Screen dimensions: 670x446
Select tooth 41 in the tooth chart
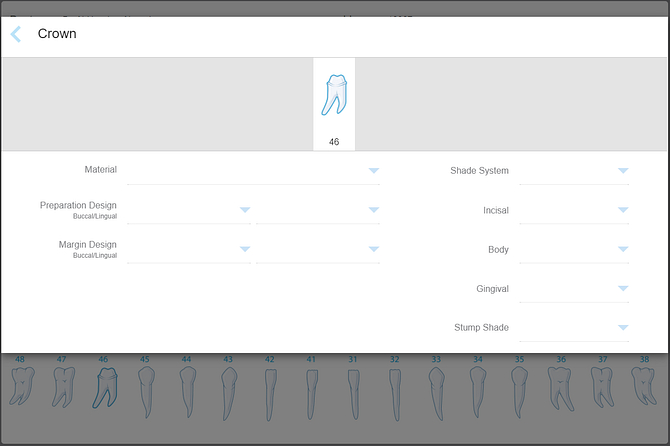point(311,390)
